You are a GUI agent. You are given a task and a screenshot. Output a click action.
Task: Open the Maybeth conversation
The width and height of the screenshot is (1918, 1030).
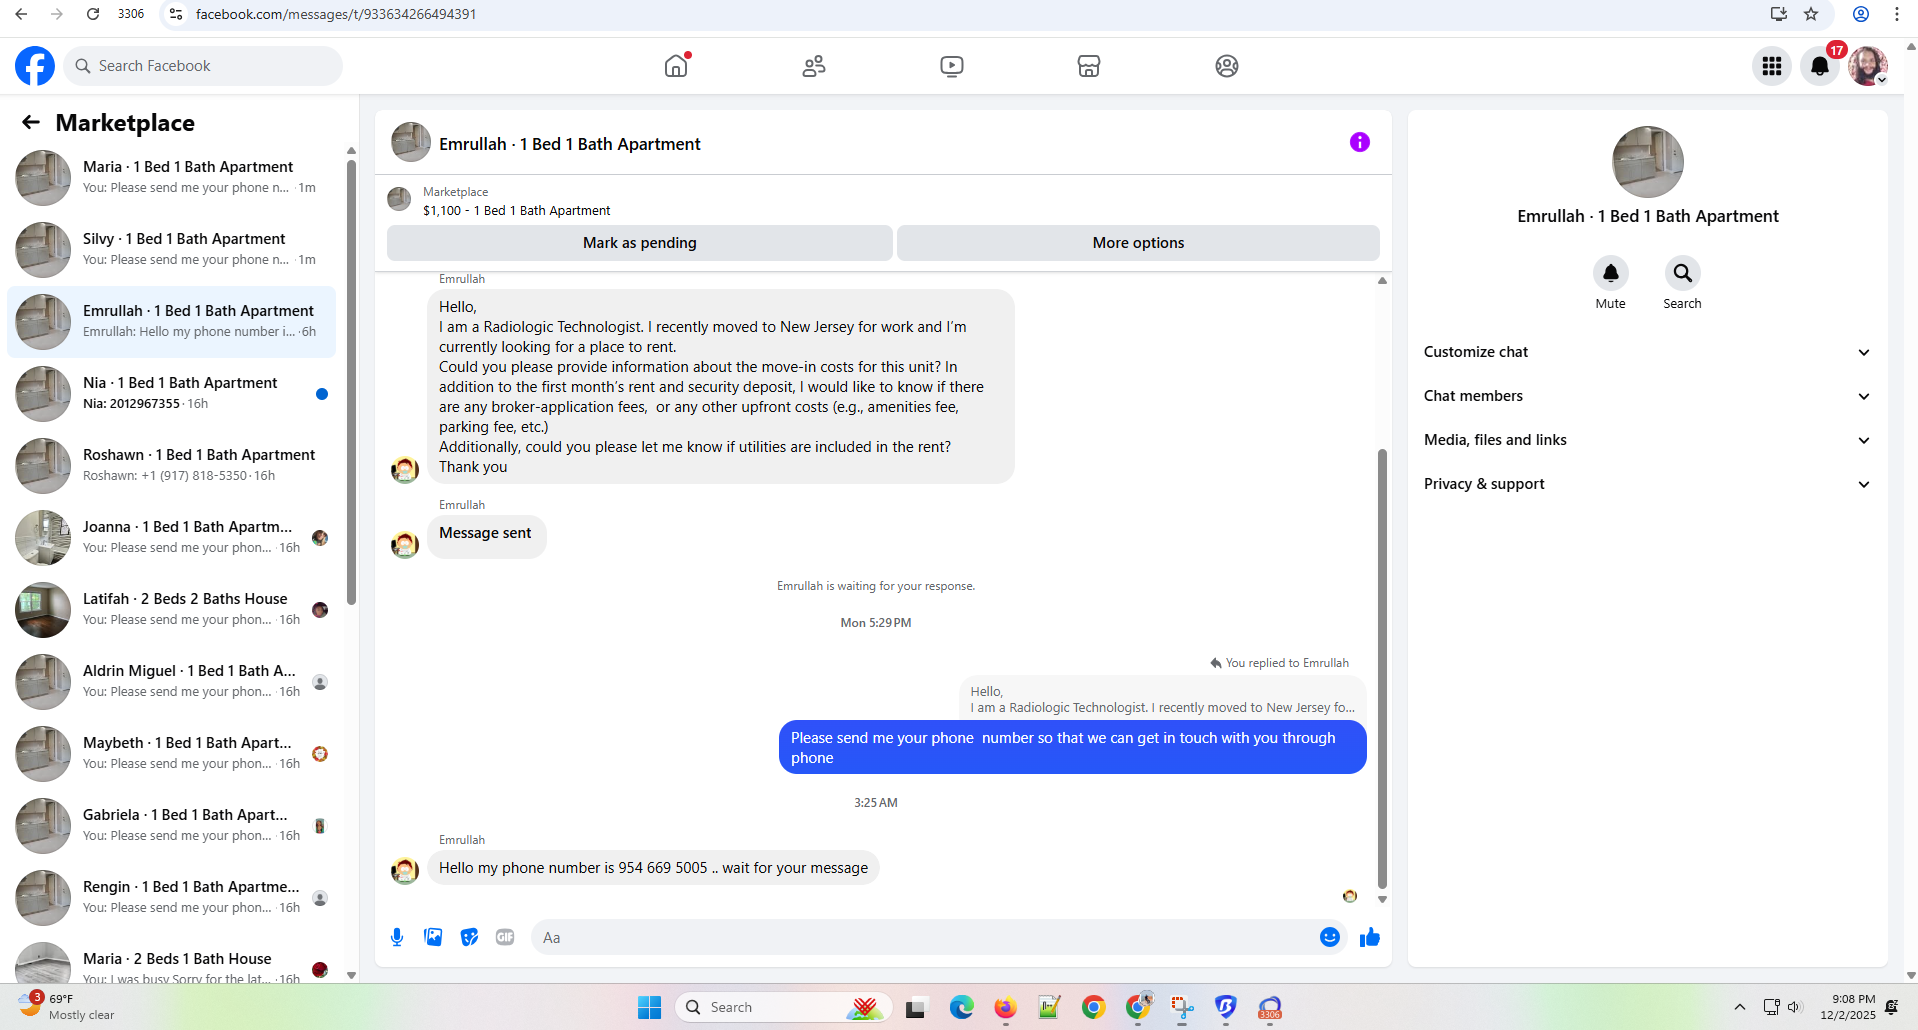click(172, 754)
